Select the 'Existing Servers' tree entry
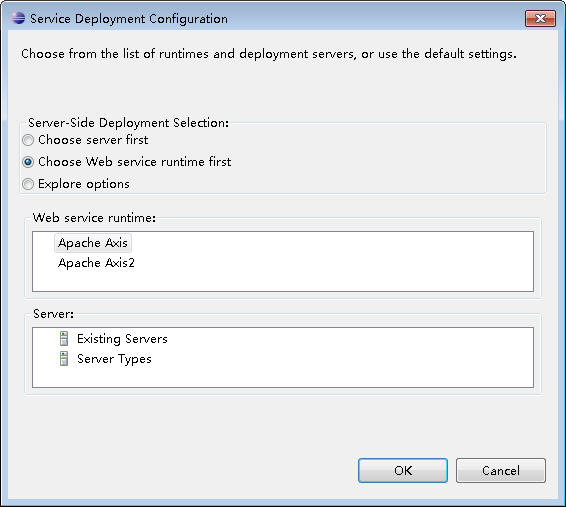This screenshot has height=507, width=566. tap(122, 339)
